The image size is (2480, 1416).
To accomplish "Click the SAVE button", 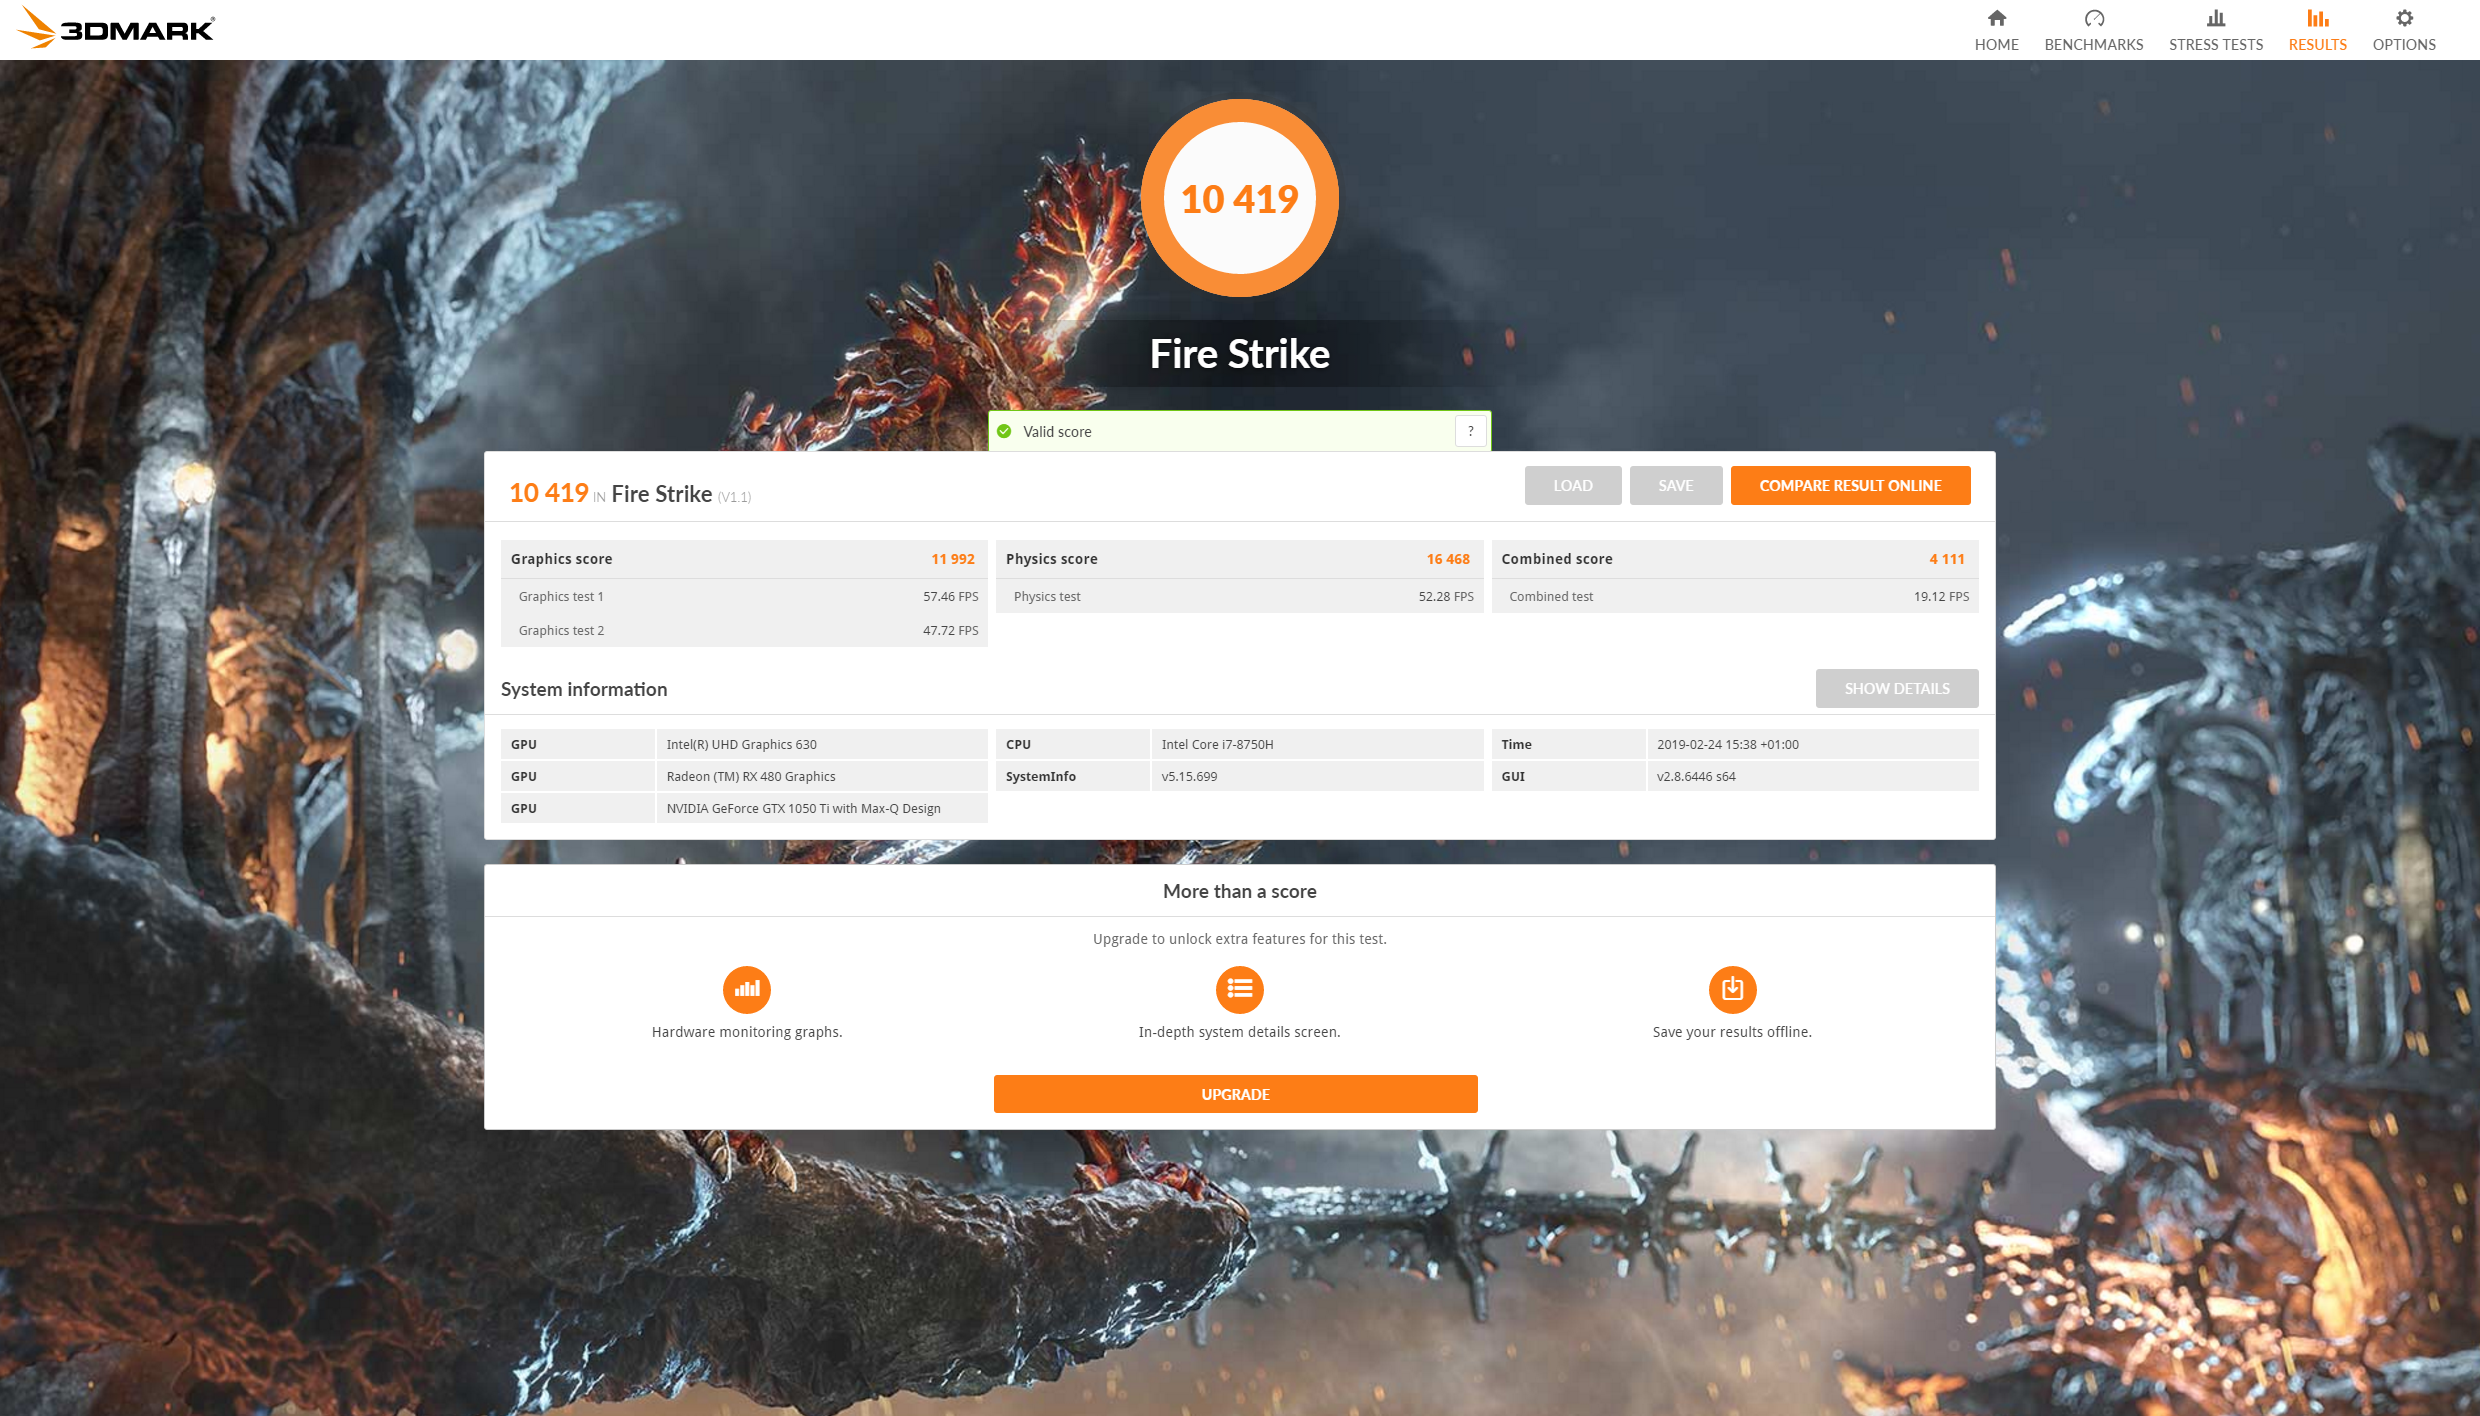I will click(1675, 485).
